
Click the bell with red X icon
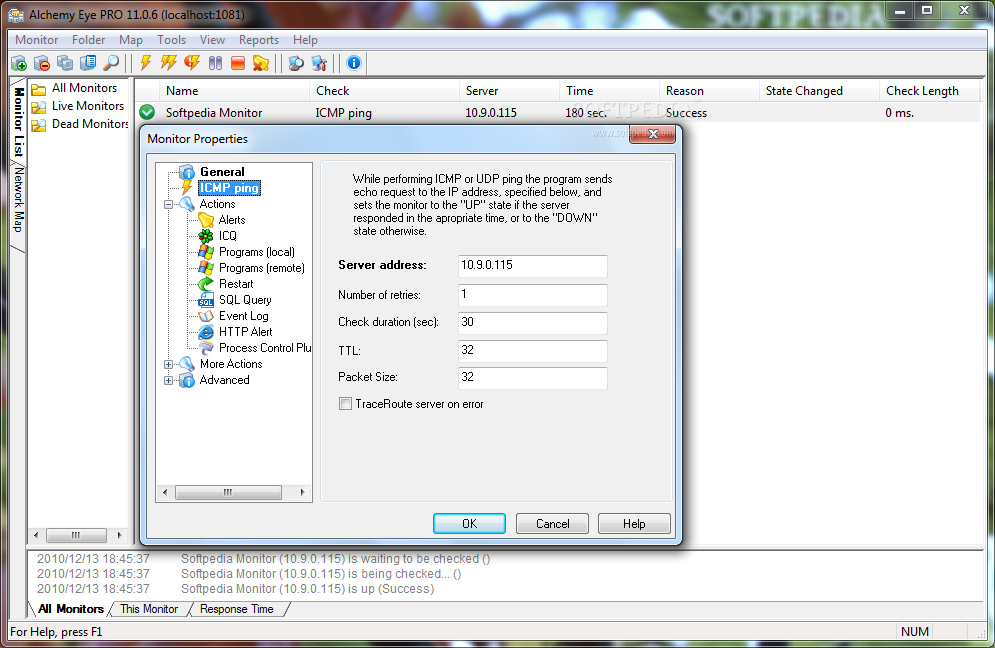click(x=261, y=63)
